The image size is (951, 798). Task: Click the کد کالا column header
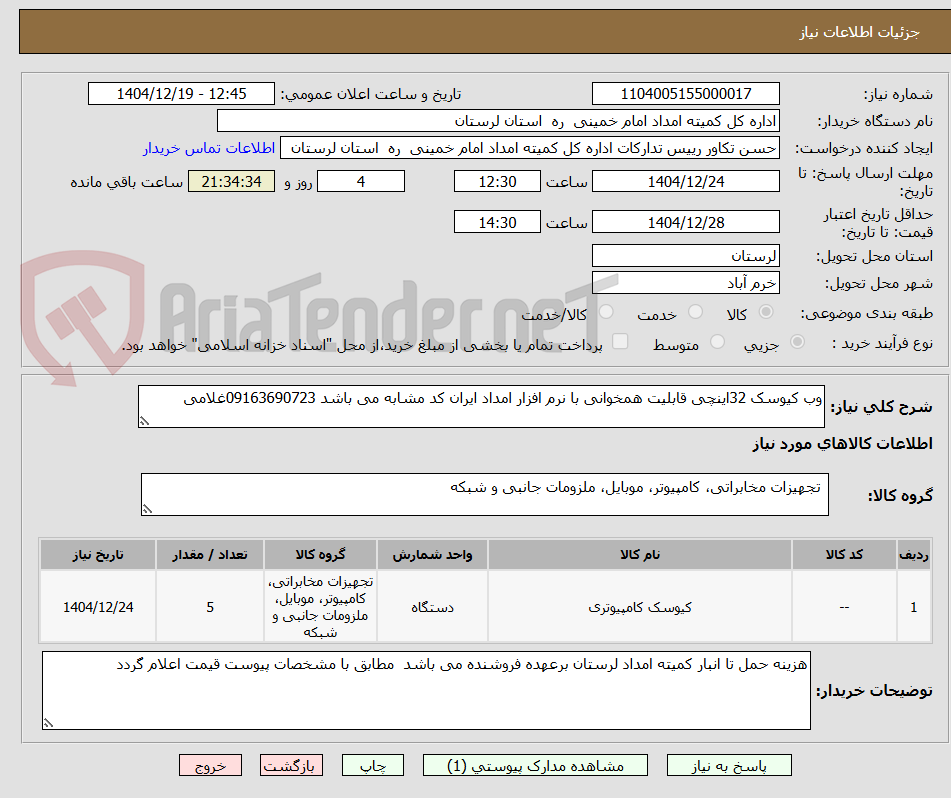844,555
